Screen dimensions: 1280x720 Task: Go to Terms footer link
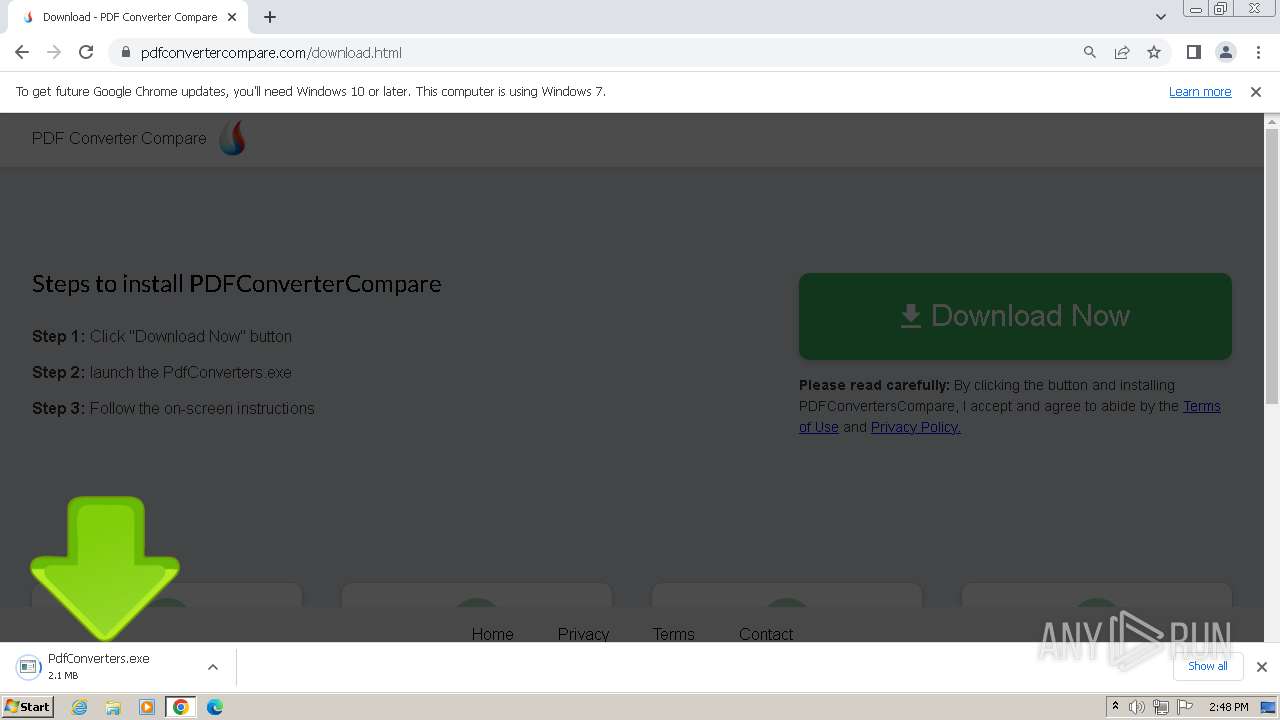pyautogui.click(x=673, y=634)
